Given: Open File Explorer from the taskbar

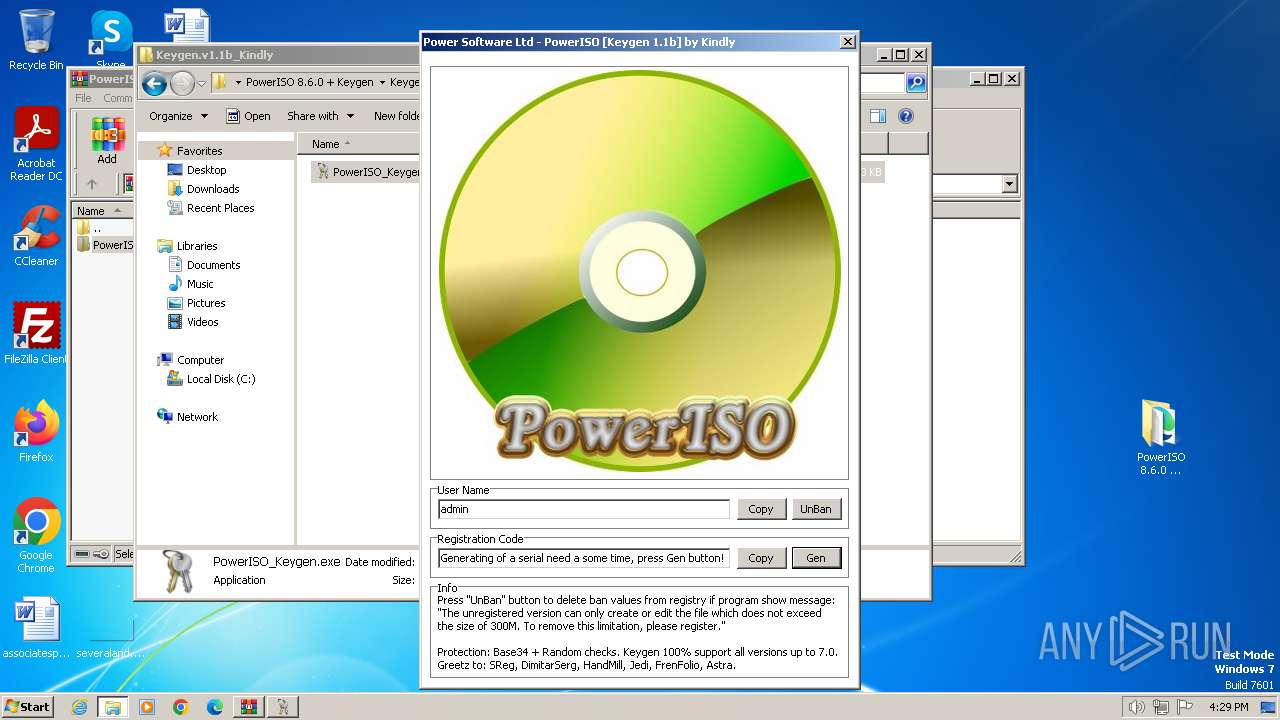Looking at the screenshot, I should point(113,707).
